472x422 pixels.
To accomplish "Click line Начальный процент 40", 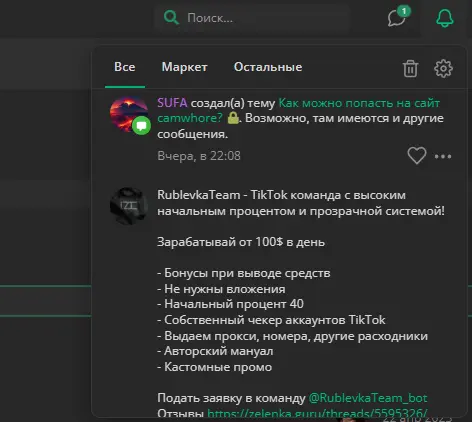I will click(230, 304).
